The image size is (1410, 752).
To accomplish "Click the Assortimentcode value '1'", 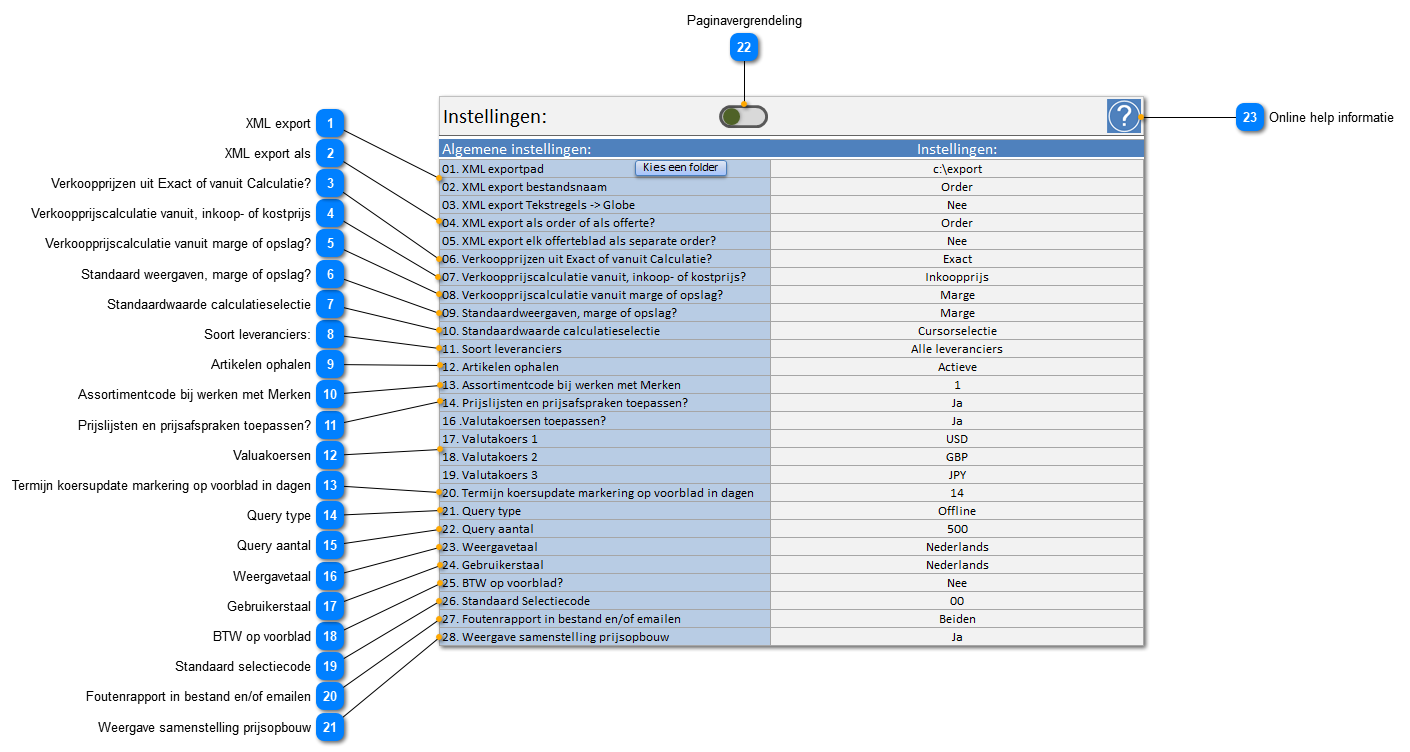I will [957, 385].
